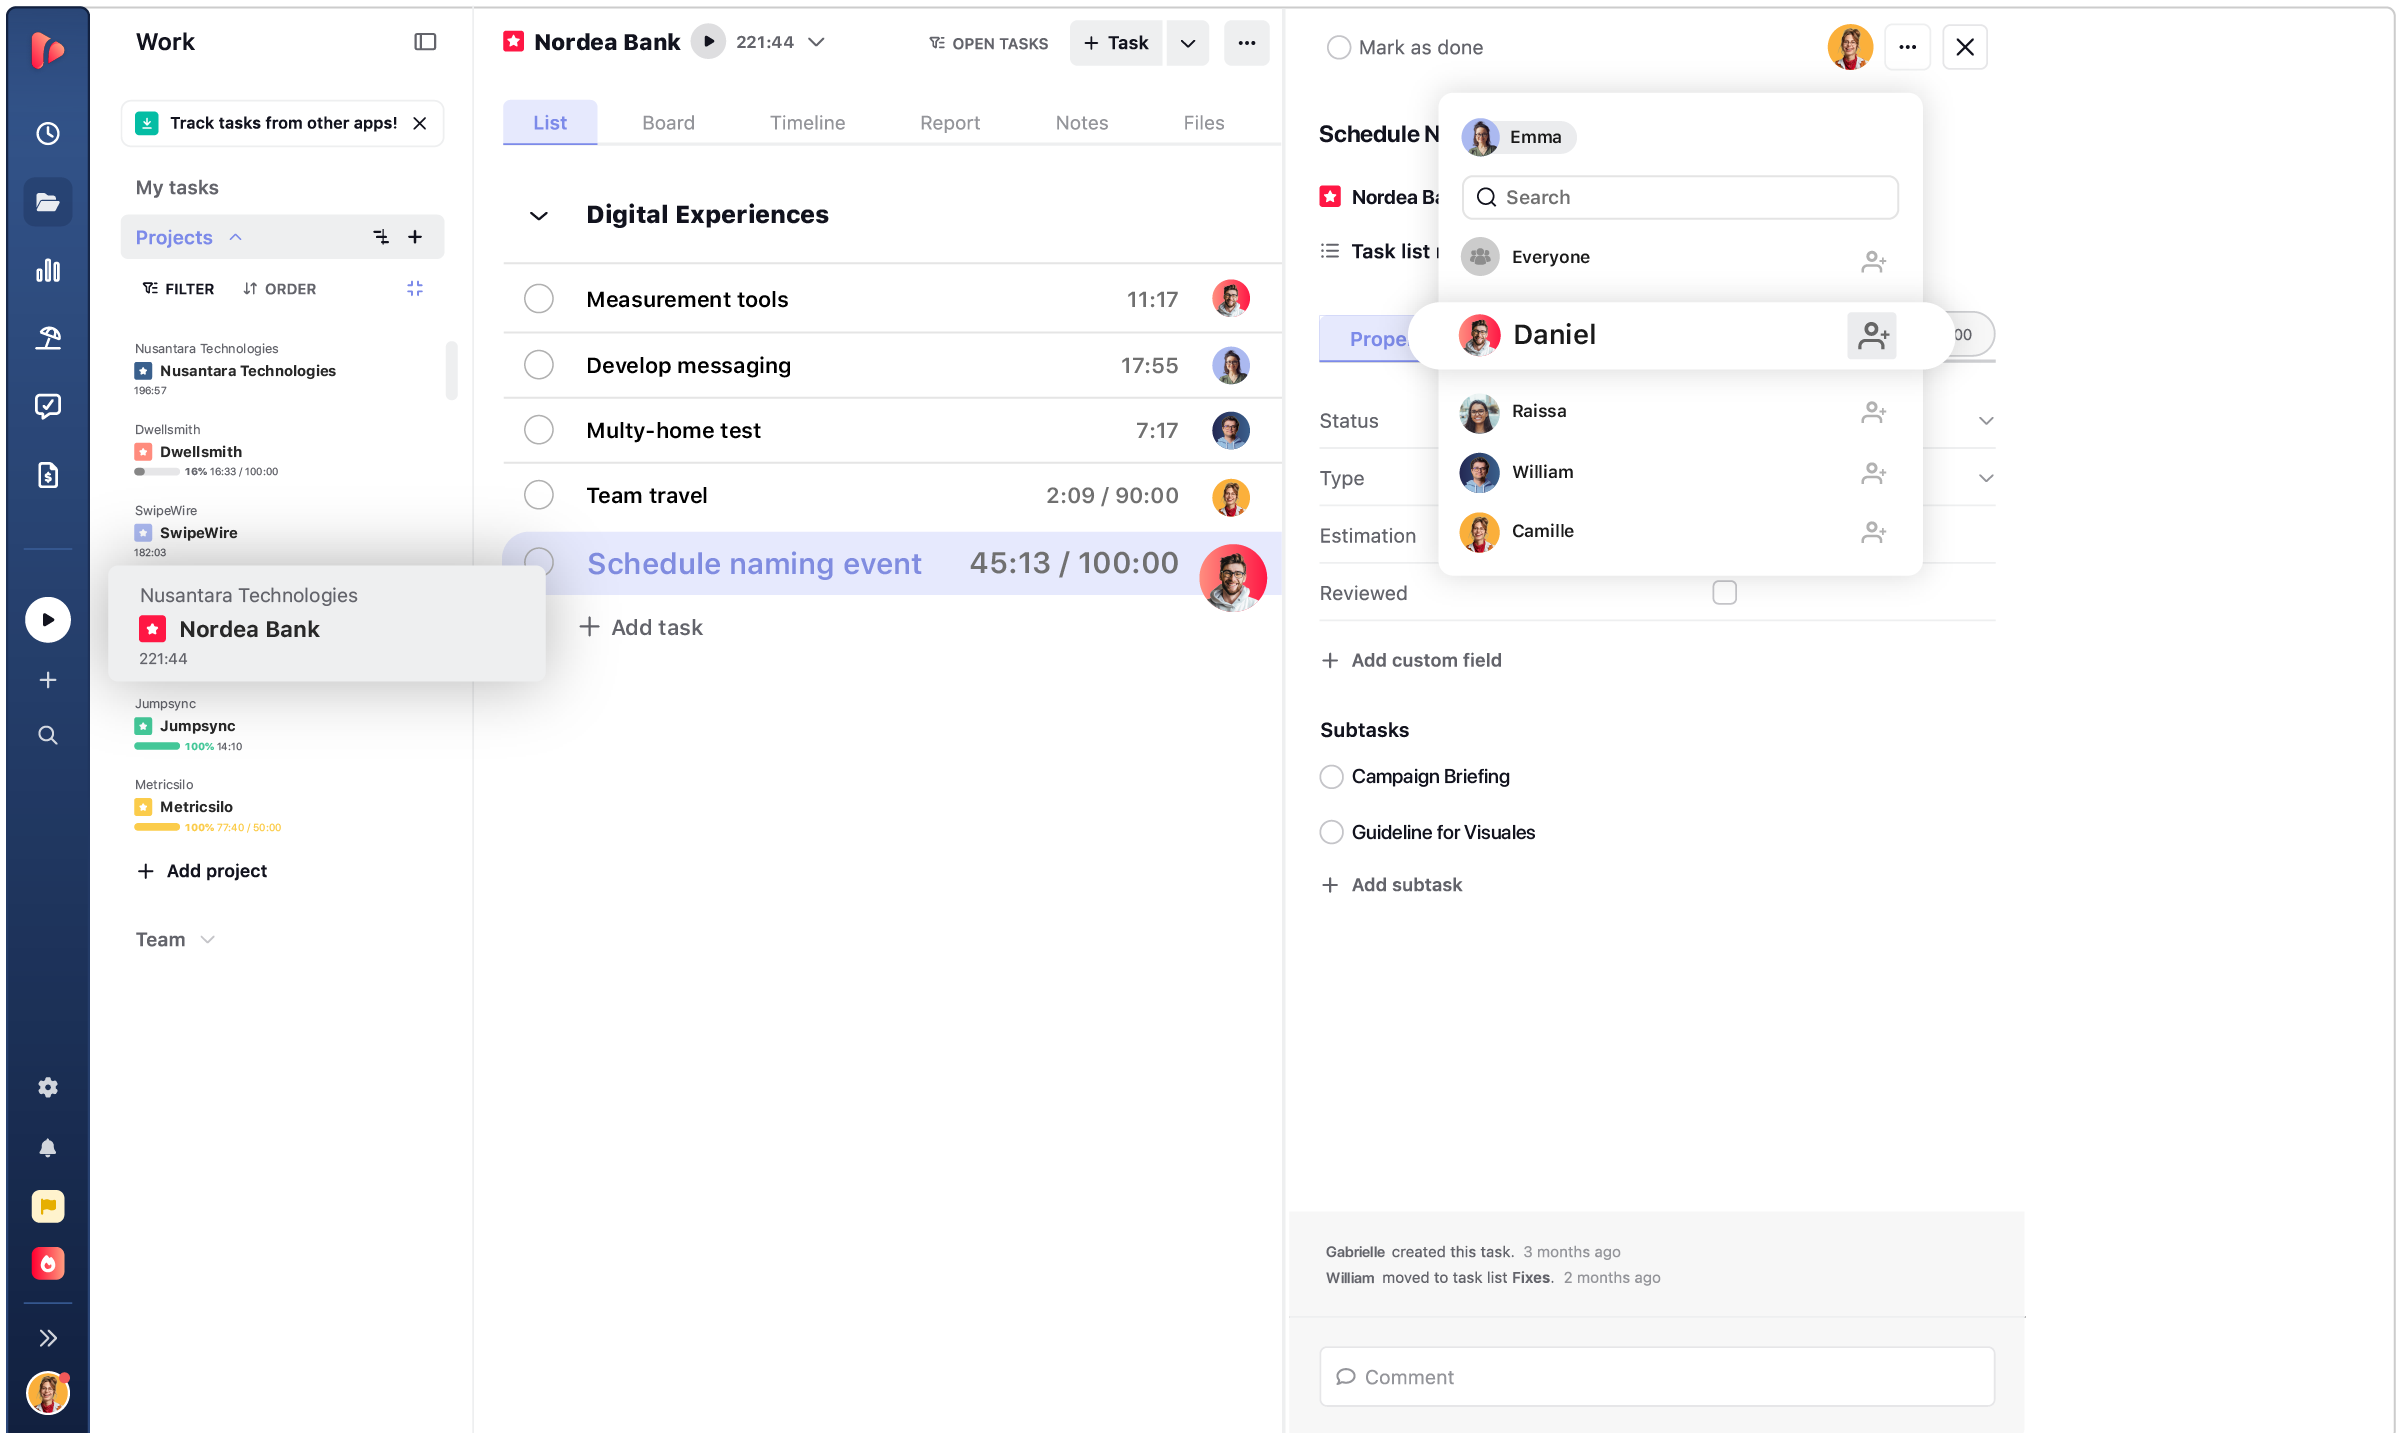Collapse the Digital Experiences task list
The image size is (2400, 1433).
pos(539,215)
